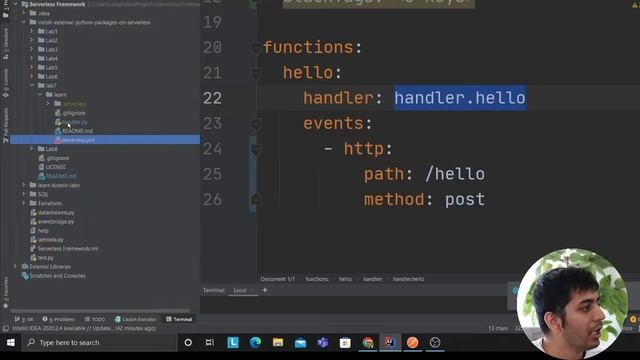Image resolution: width=640 pixels, height=360 pixels.
Task: Expand the .serverless folder under learn
Action: coord(48,104)
